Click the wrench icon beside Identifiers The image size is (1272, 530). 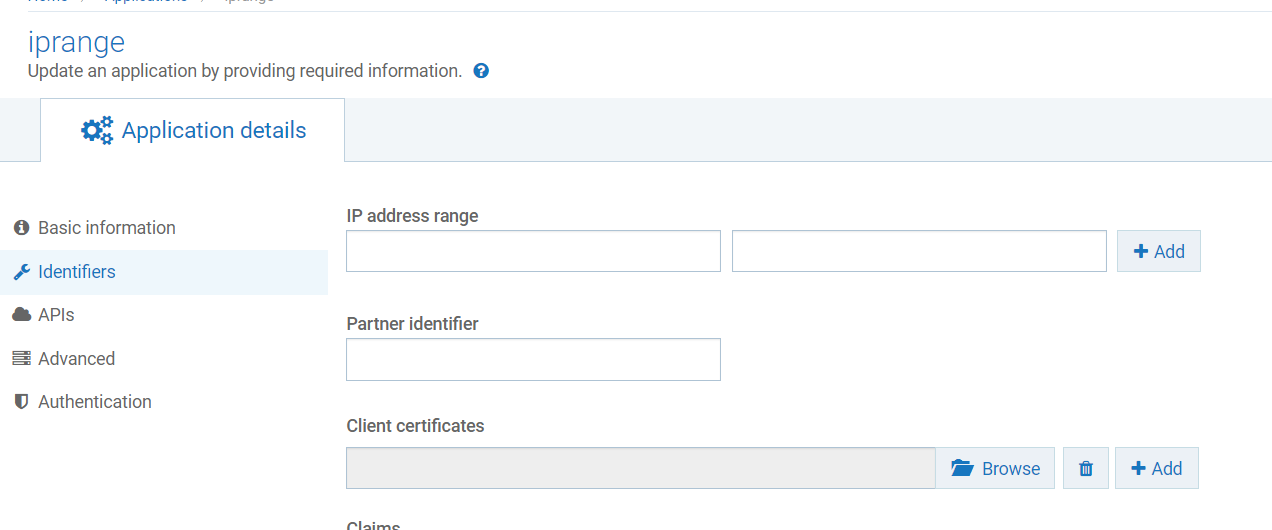pos(21,272)
